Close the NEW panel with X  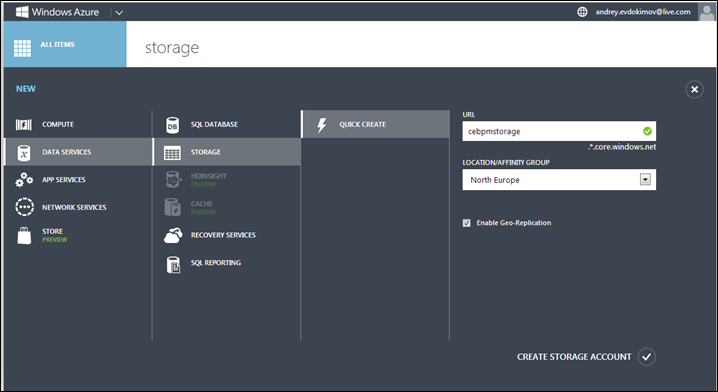[x=694, y=89]
